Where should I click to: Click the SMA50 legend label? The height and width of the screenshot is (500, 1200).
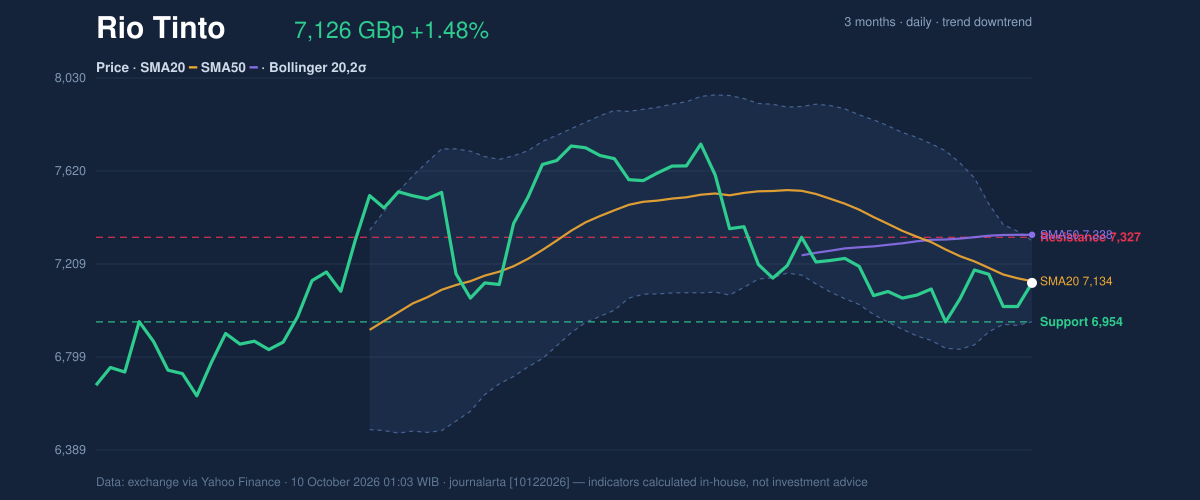tap(223, 68)
